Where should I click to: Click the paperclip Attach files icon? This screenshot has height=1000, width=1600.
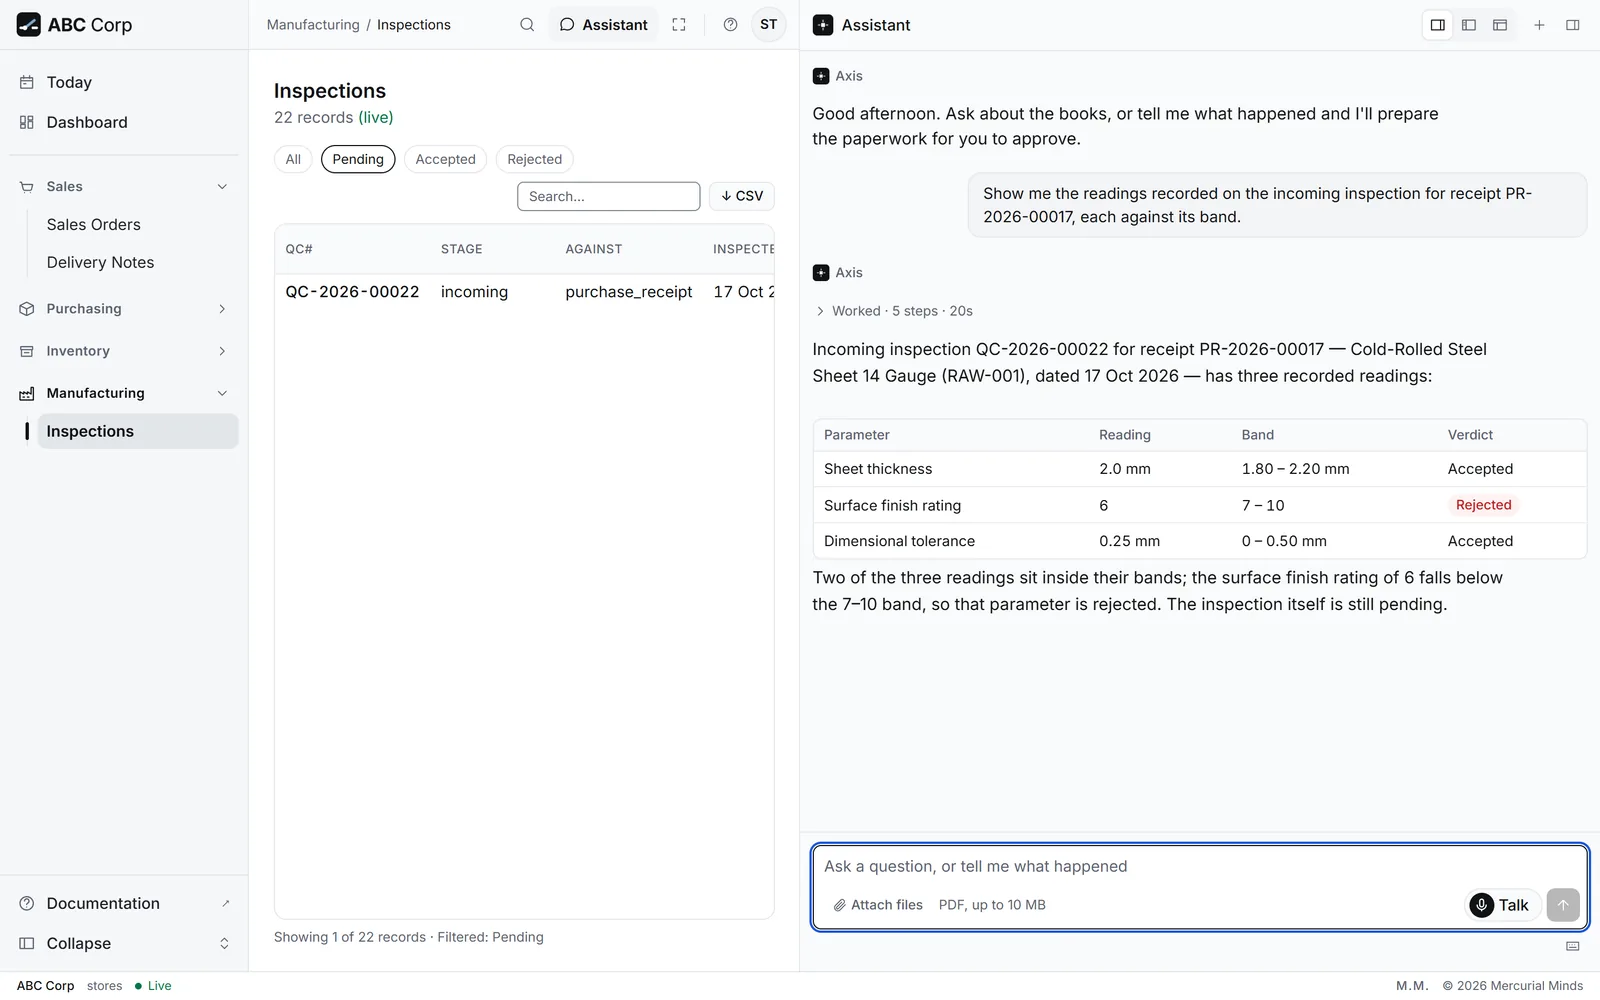(840, 905)
